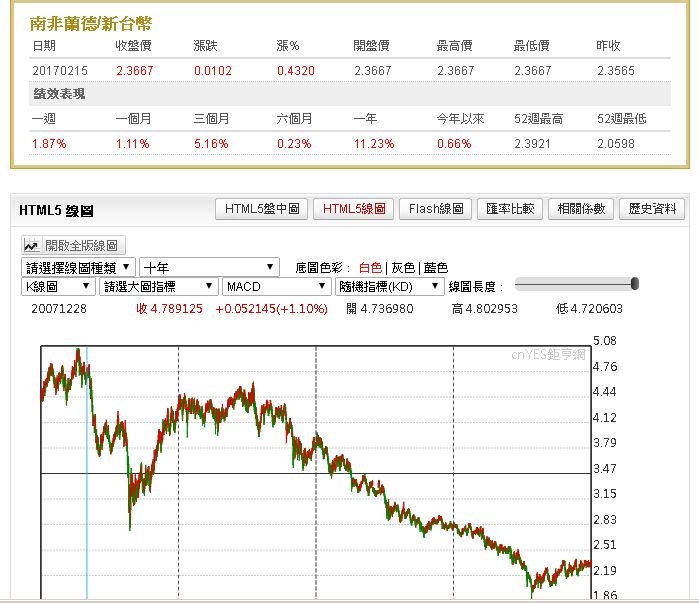Click the change value 0.0102
This screenshot has width=699, height=603.
pyautogui.click(x=213, y=70)
